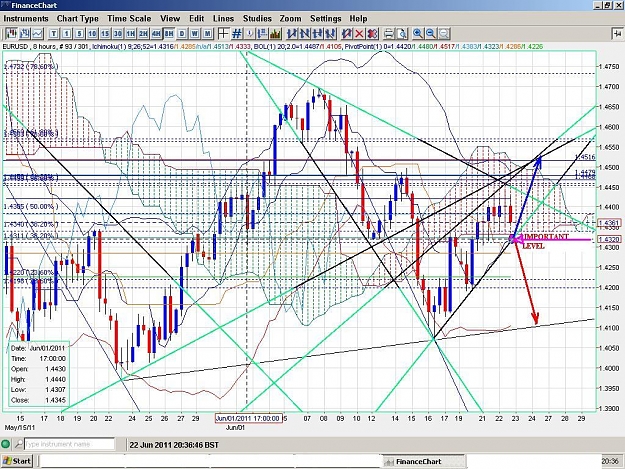Open the Studies menu
The width and height of the screenshot is (625, 469).
click(257, 18)
